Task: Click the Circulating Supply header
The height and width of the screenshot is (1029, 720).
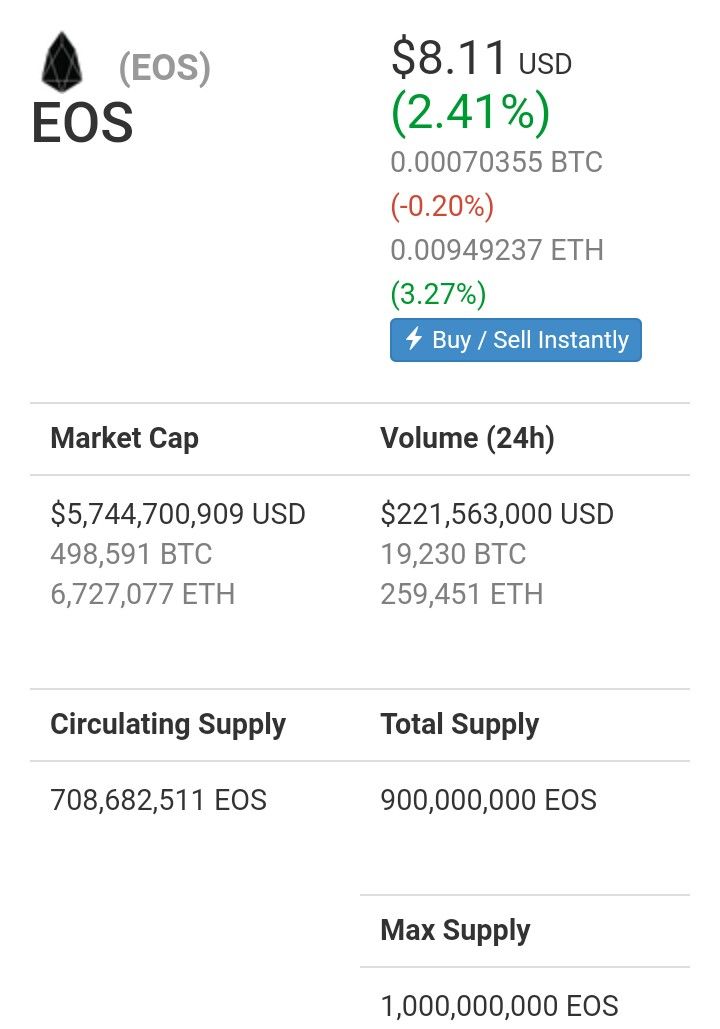Action: point(168,725)
